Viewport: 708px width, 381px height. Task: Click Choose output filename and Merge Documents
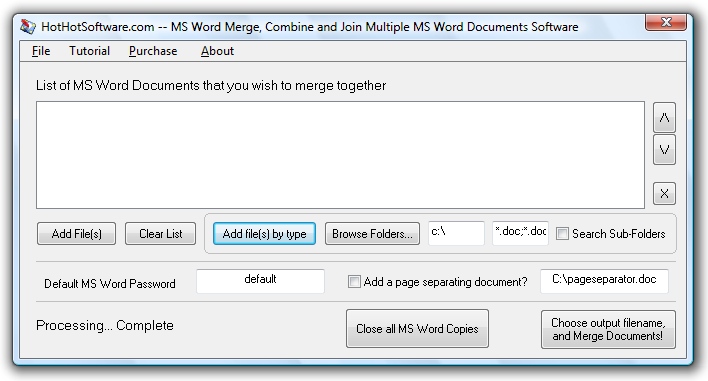point(608,329)
